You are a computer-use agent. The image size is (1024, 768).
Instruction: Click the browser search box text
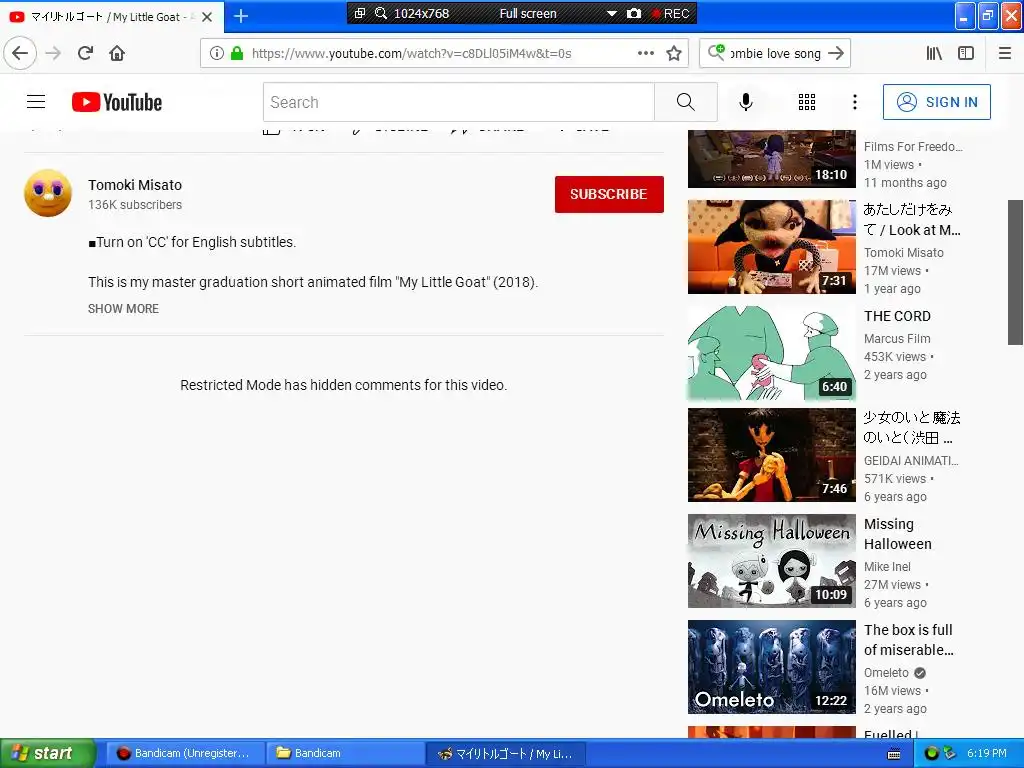[775, 54]
